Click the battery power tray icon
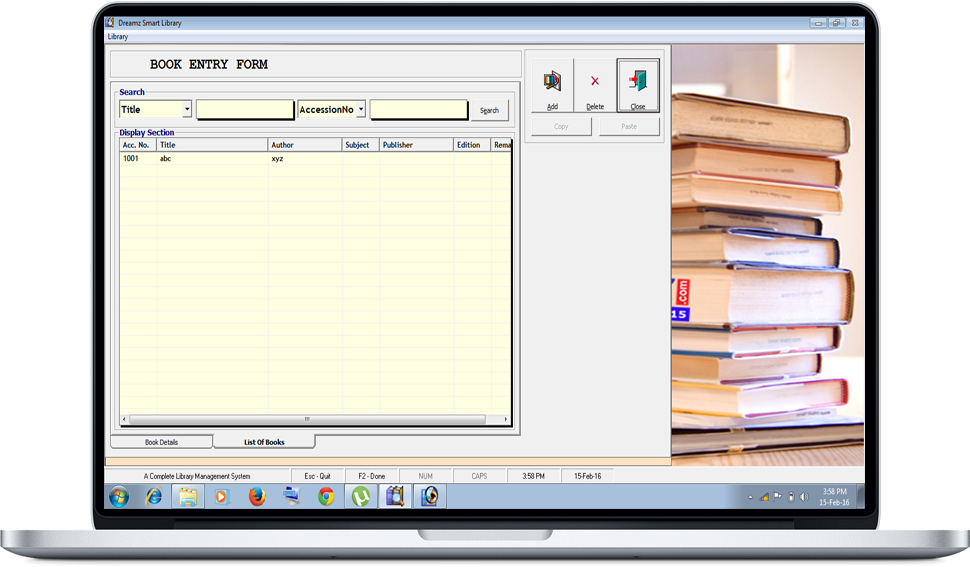Viewport: 970px width, 567px height. (791, 497)
